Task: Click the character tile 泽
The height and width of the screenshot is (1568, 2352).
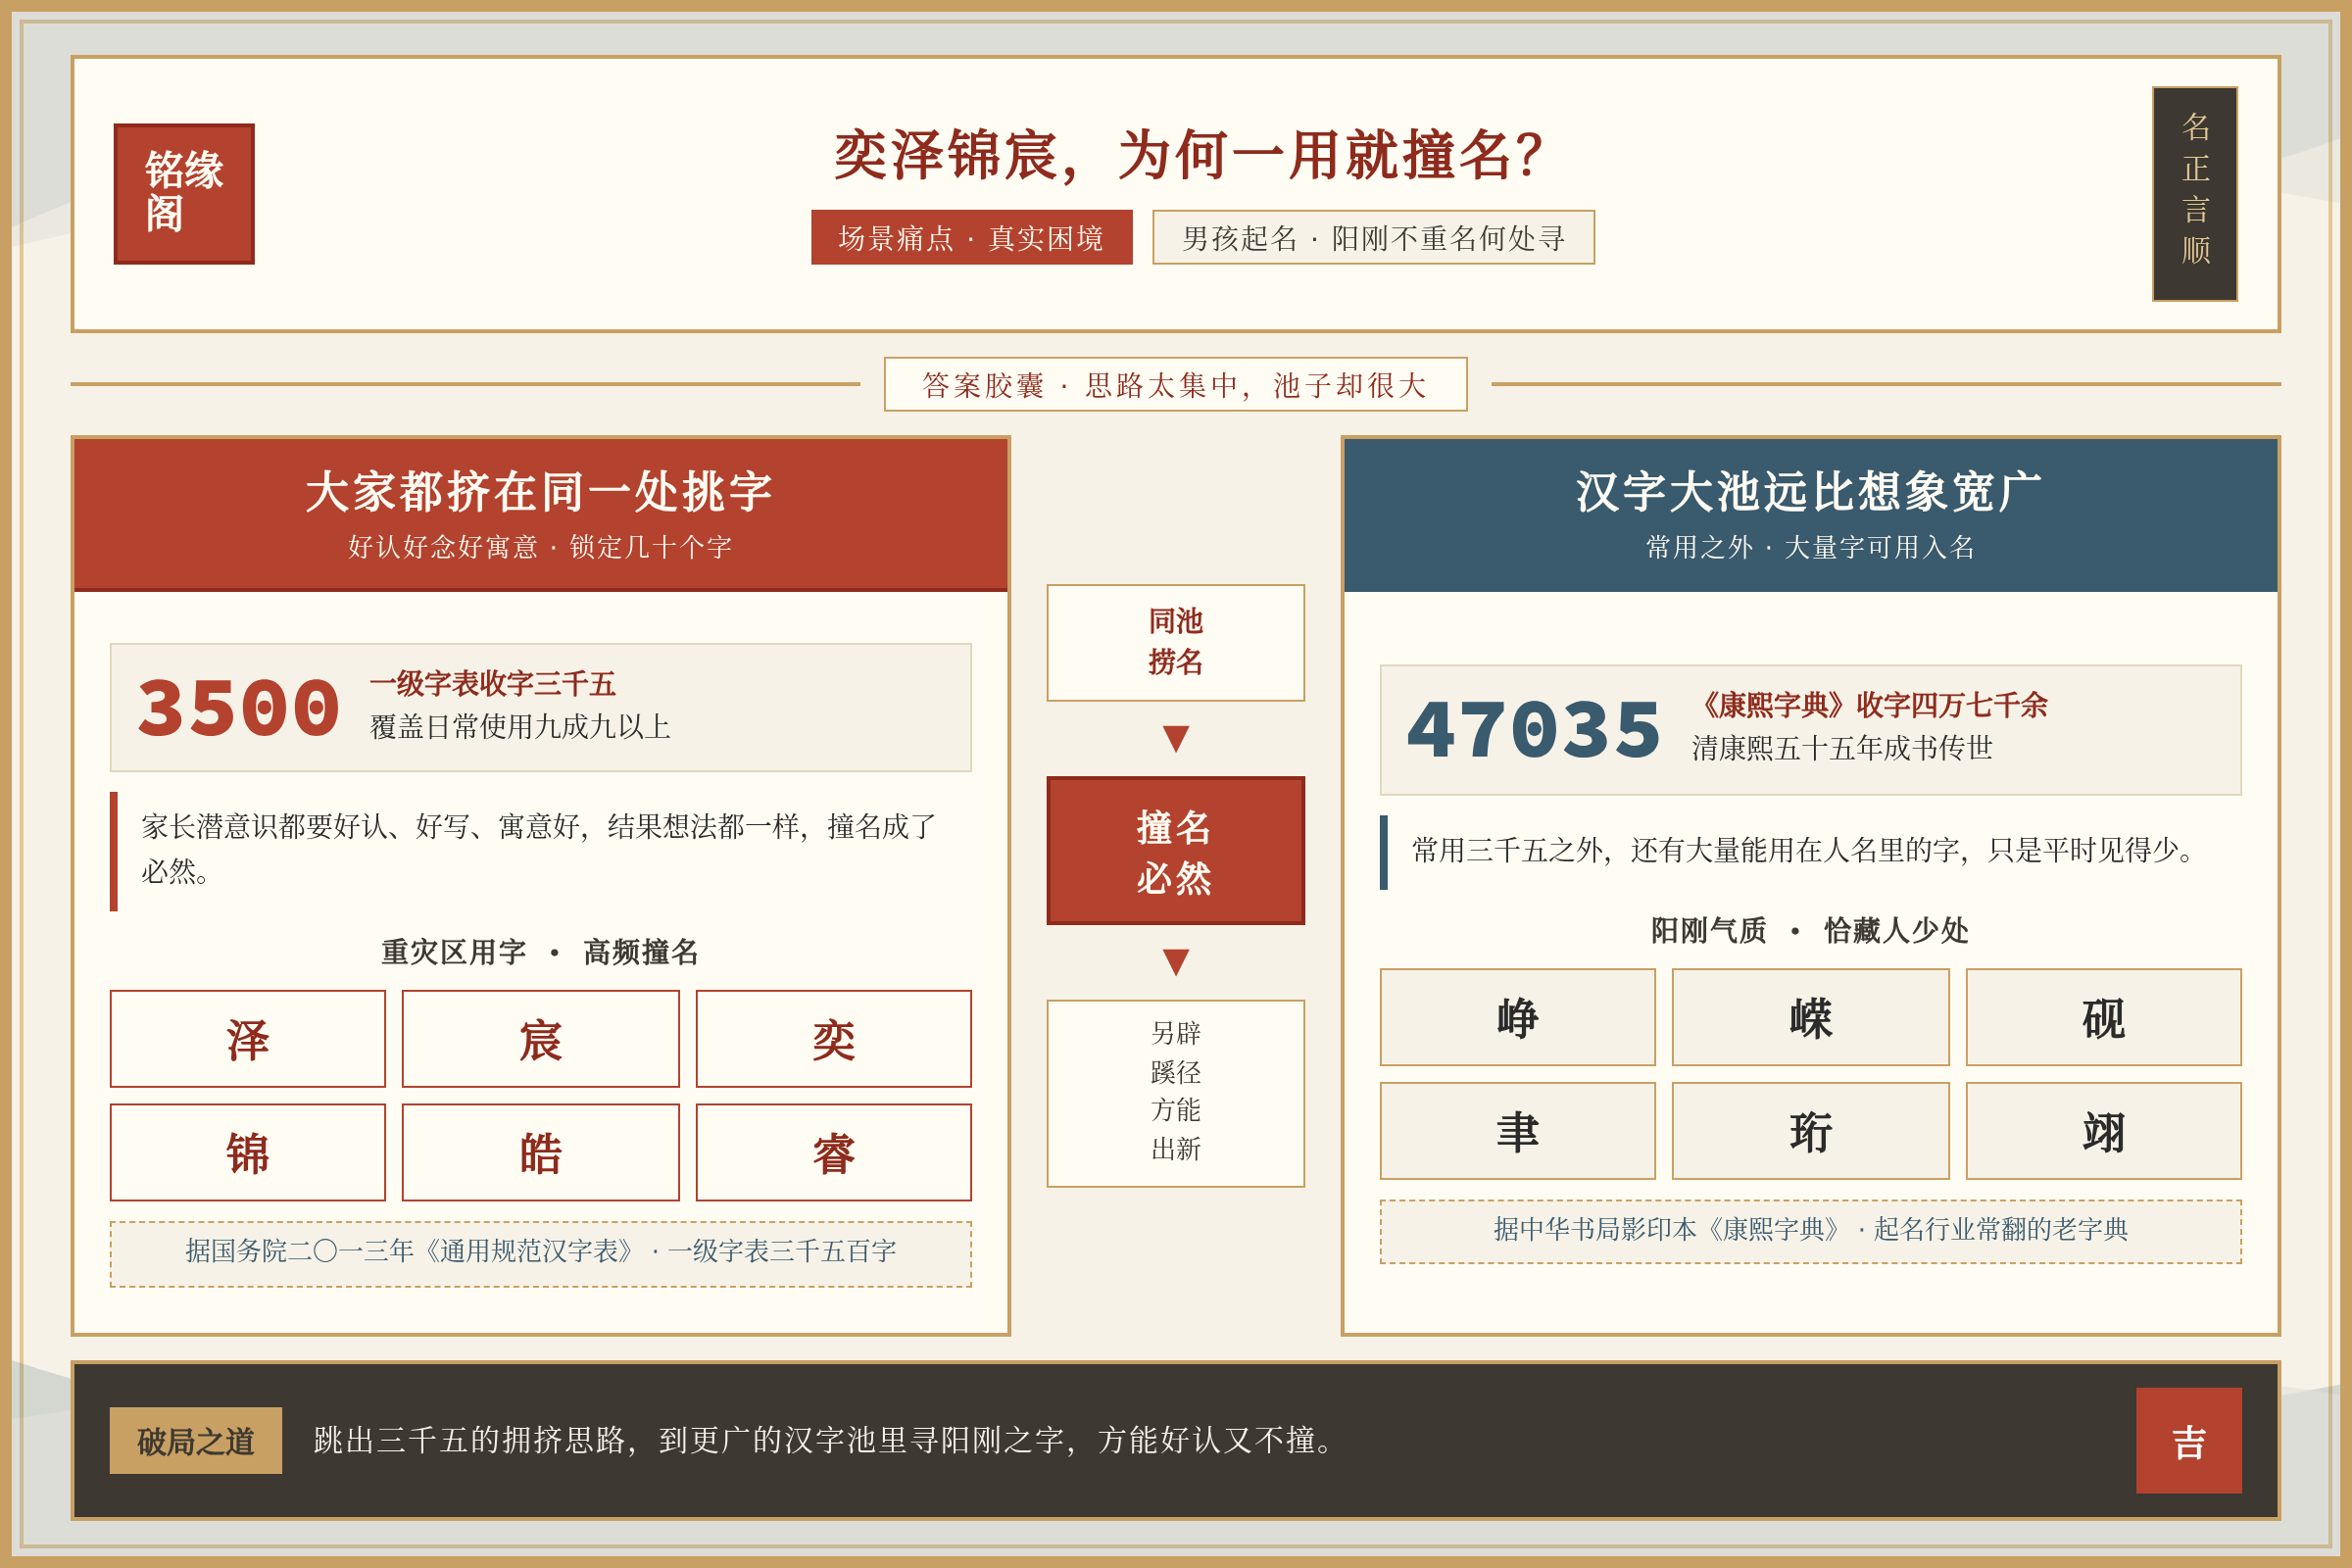Action: (x=248, y=1039)
